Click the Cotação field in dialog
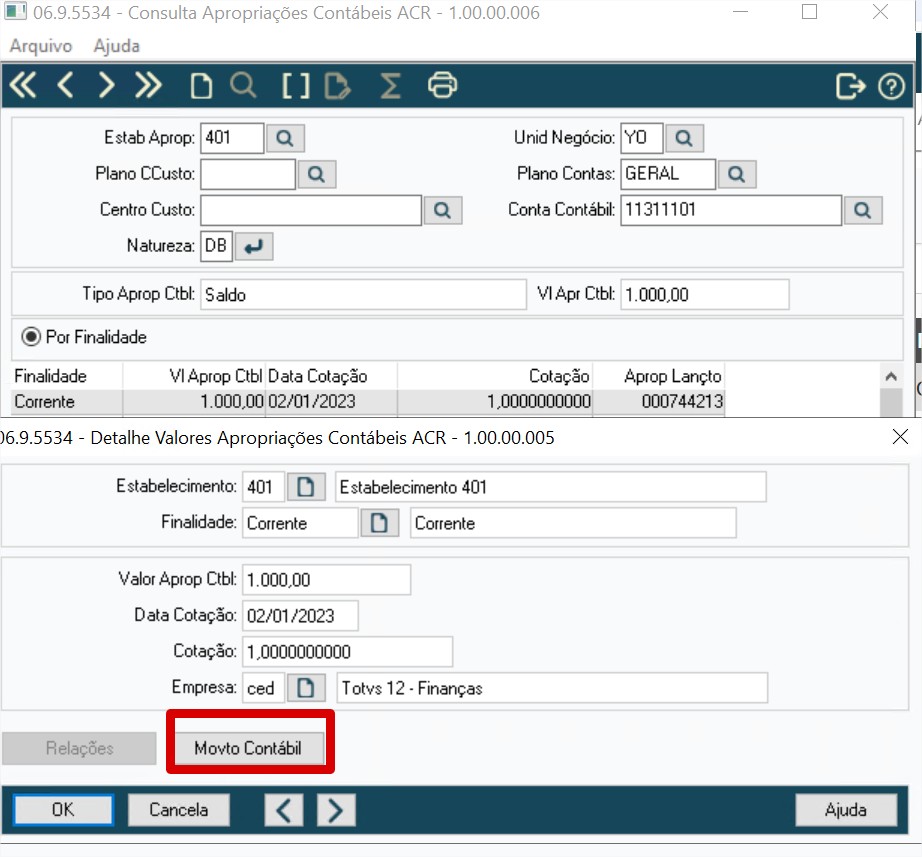 pyautogui.click(x=348, y=652)
